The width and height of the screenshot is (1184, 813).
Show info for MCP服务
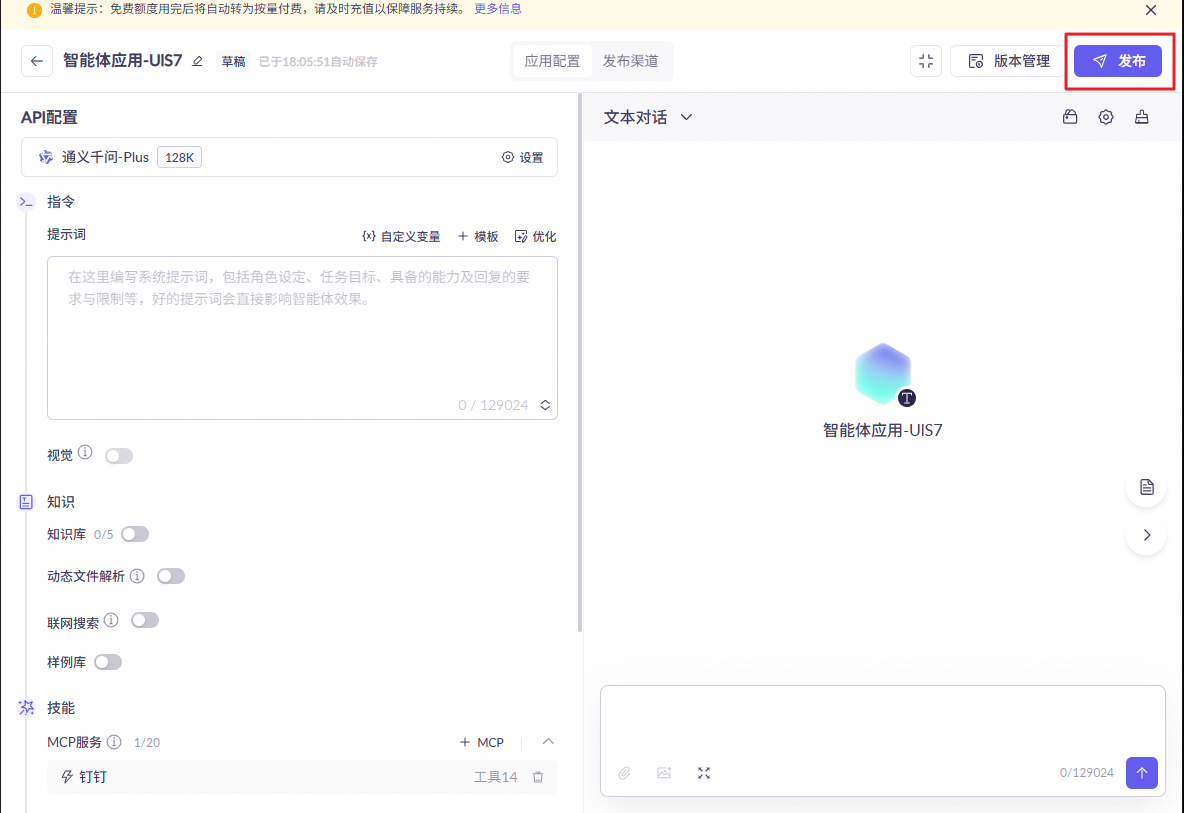pos(114,742)
